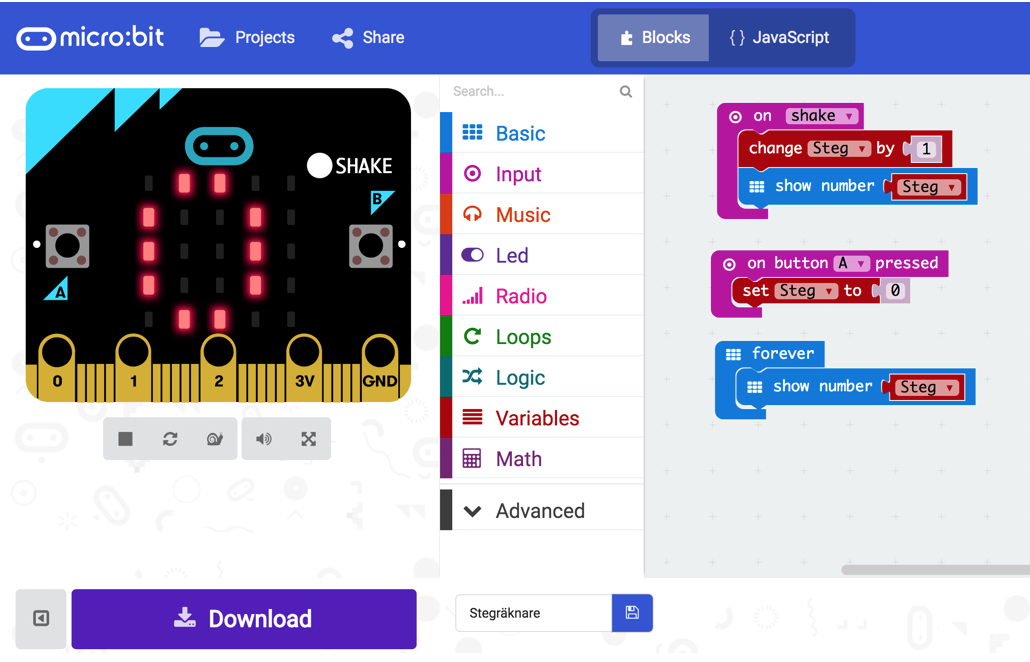
Task: Open the Music blocks category
Action: click(542, 215)
